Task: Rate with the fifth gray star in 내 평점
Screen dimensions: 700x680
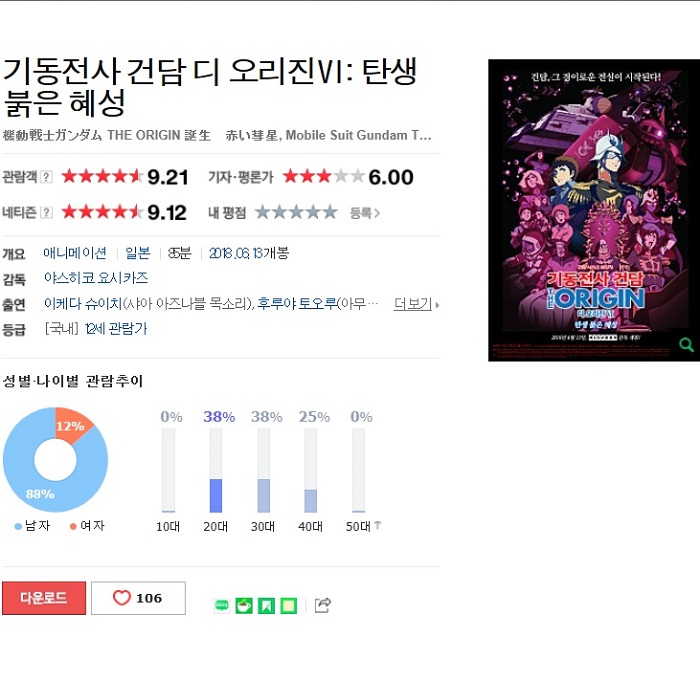Action: tap(330, 212)
